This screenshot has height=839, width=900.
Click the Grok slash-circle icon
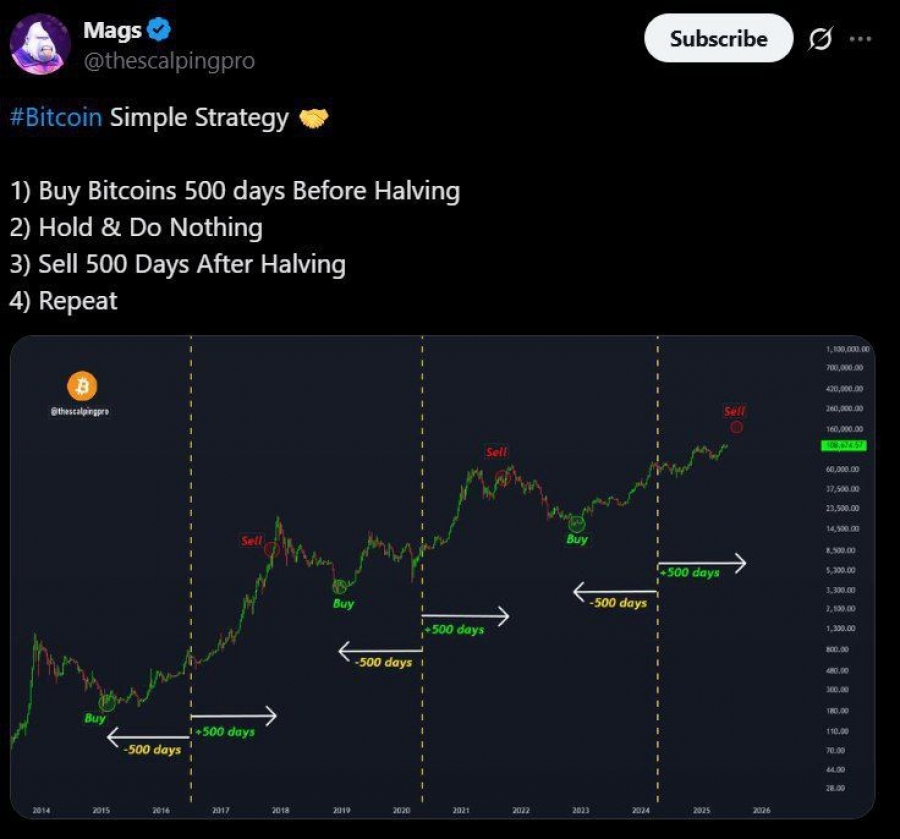[820, 39]
